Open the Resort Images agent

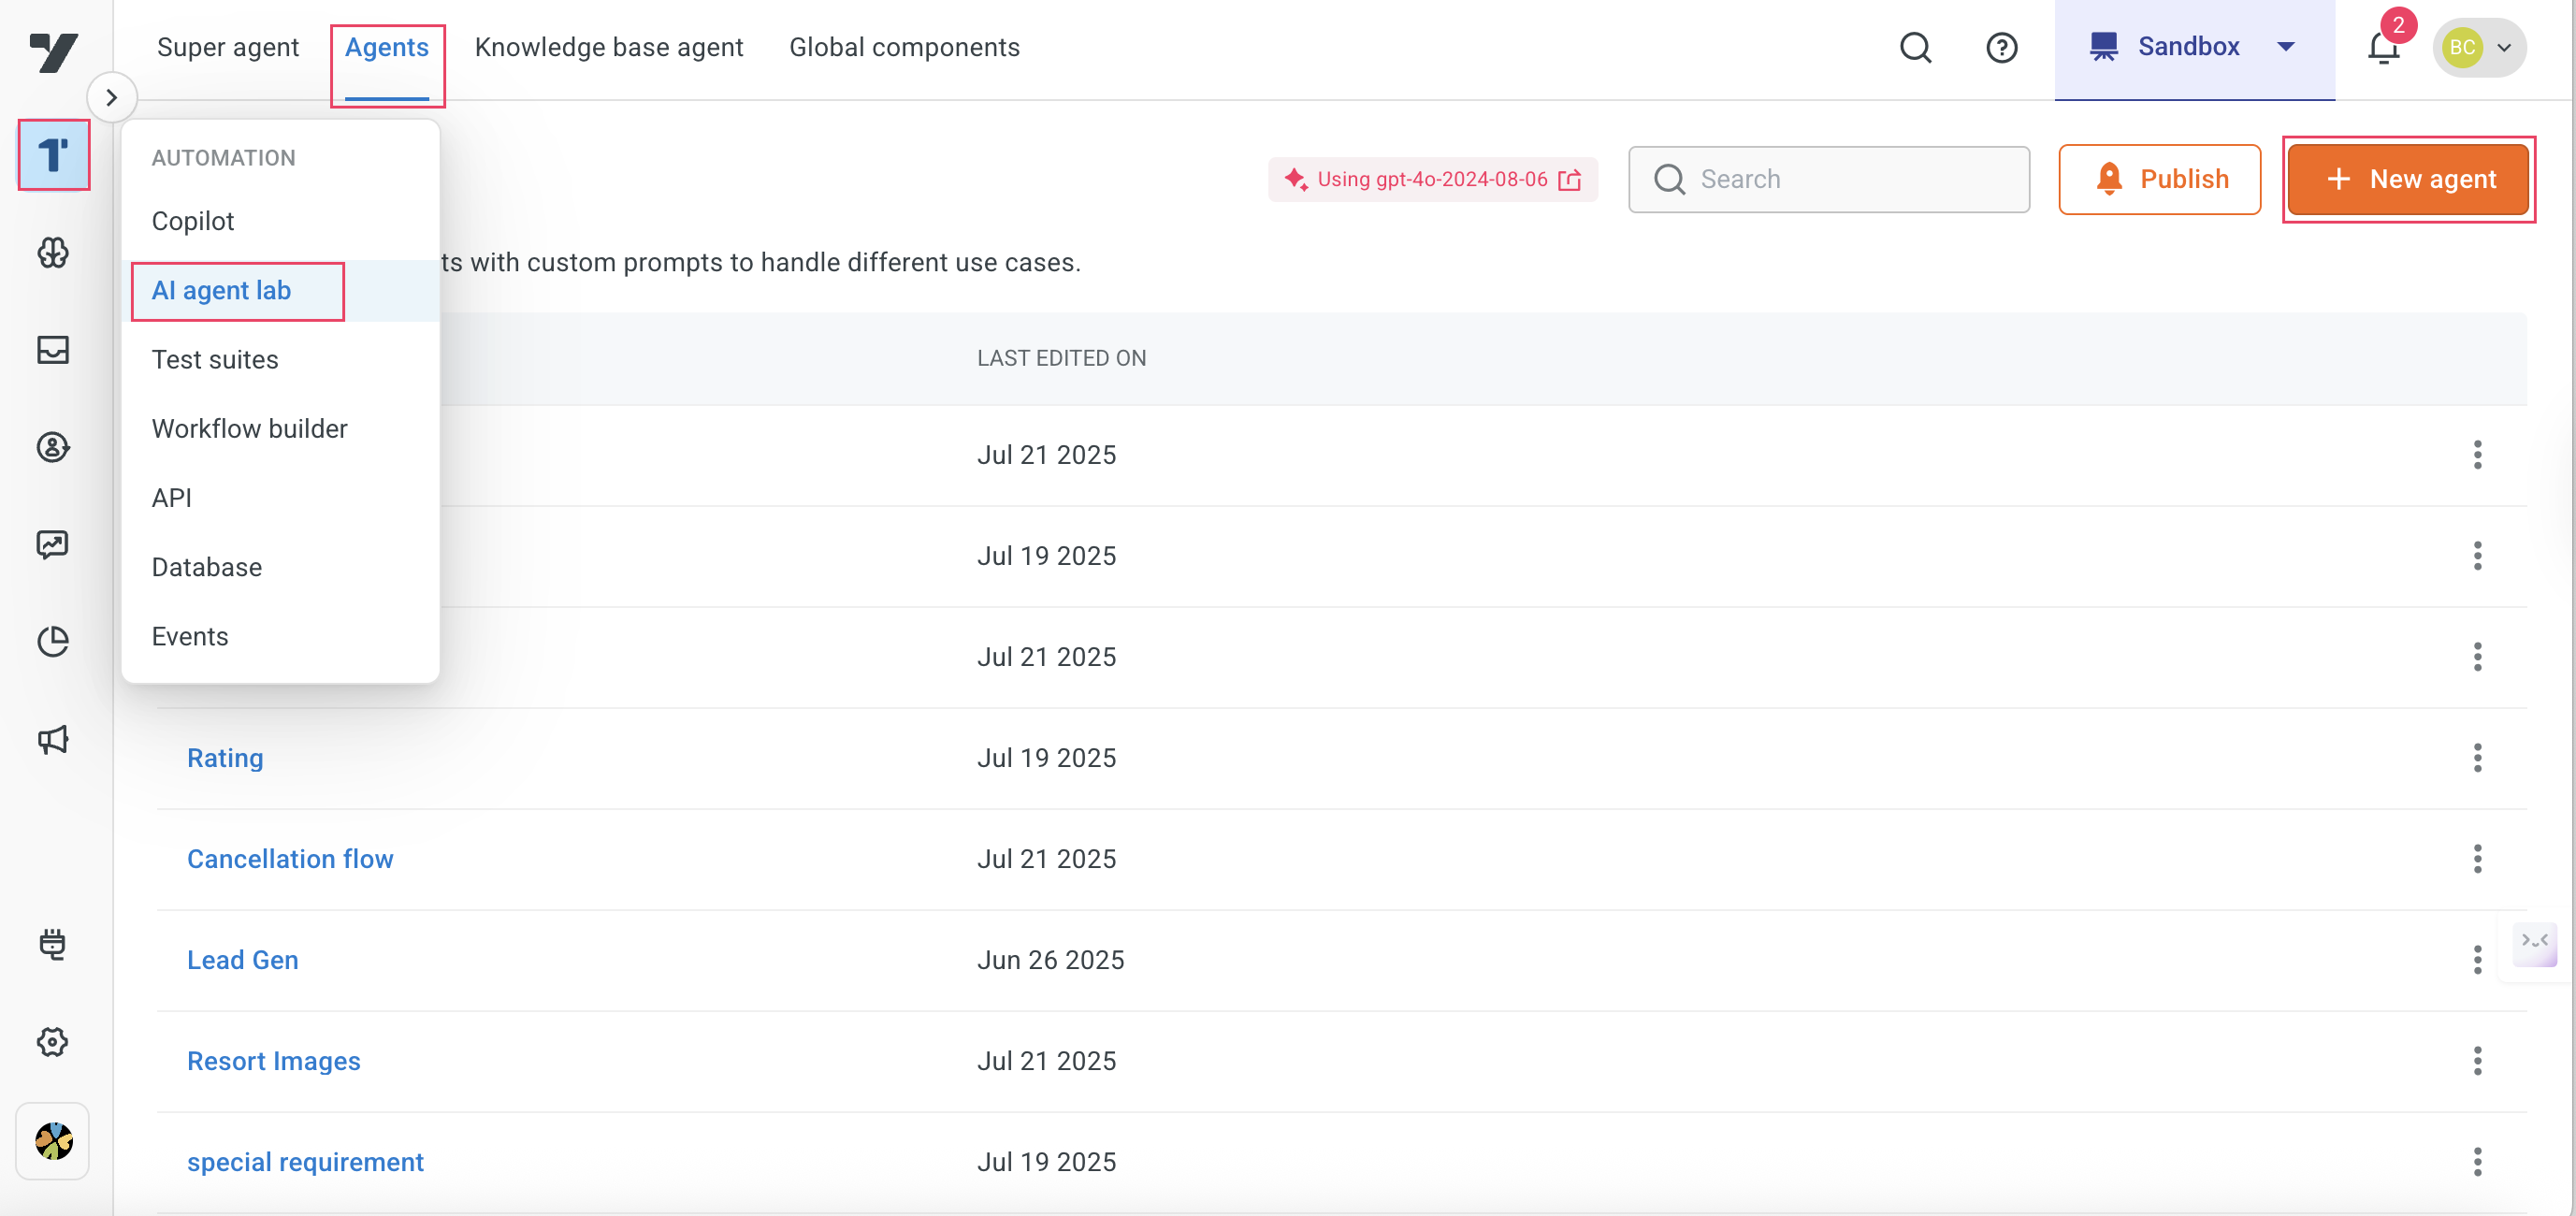[274, 1060]
